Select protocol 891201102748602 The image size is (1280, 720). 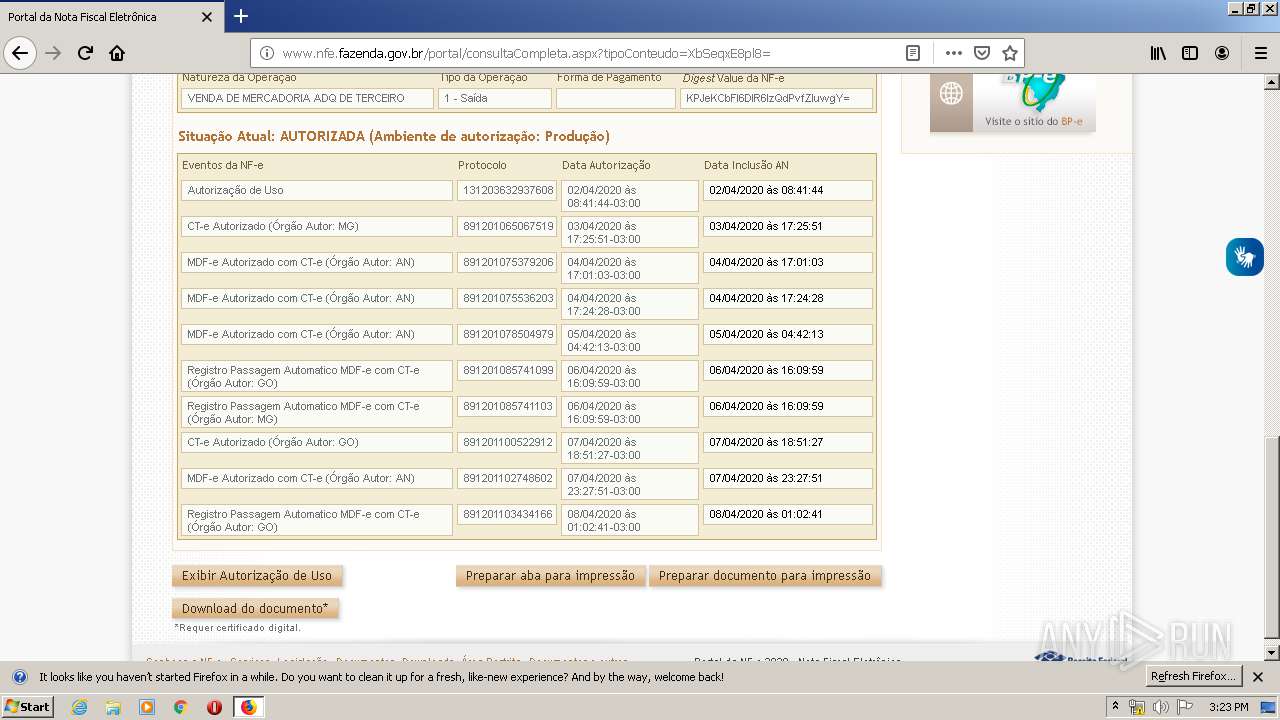tap(507, 478)
